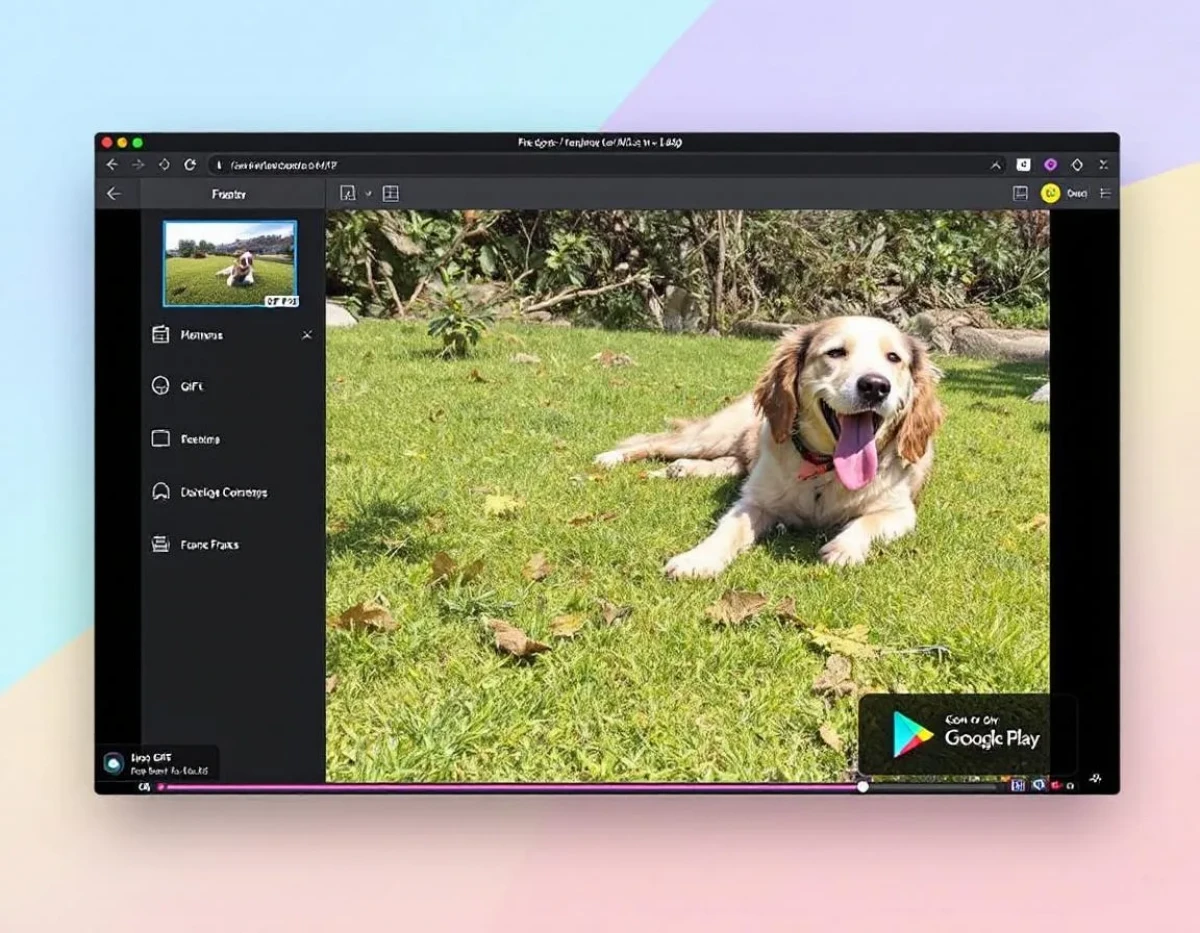Click the red icon in the bottom-right controls
Screen dimensions: 1200x933
tap(1056, 786)
